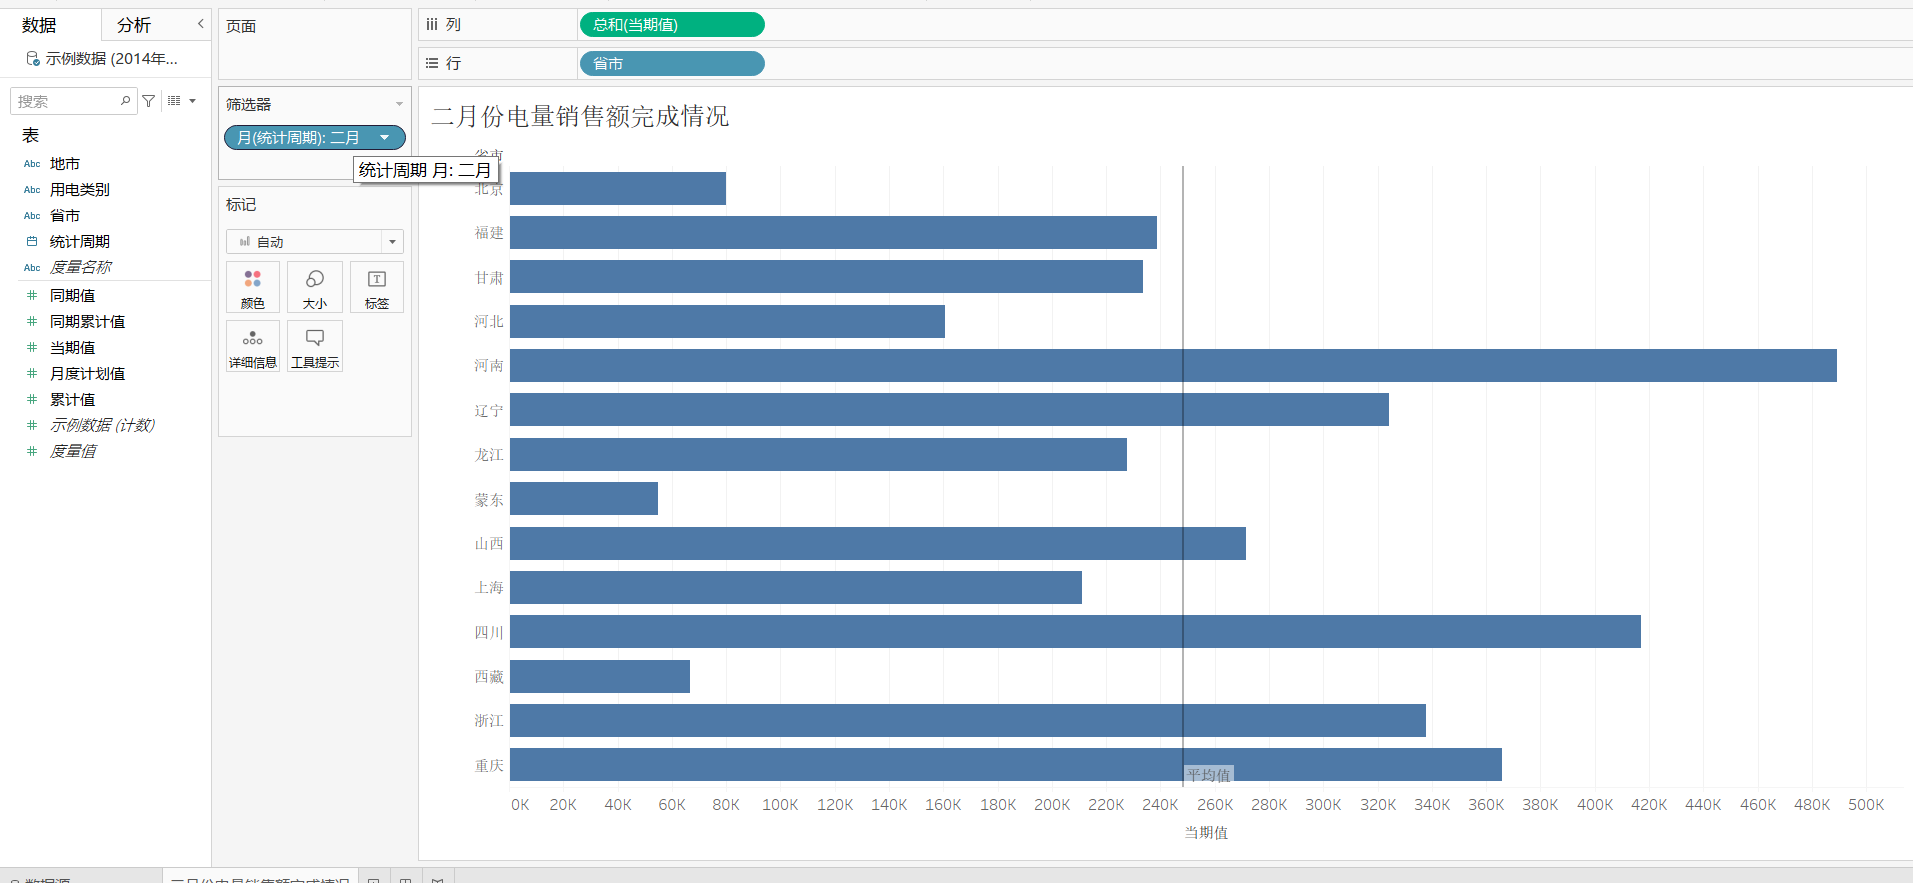This screenshot has height=883, width=1913.
Task: Select the 同期累计值 measure
Action: (x=88, y=322)
